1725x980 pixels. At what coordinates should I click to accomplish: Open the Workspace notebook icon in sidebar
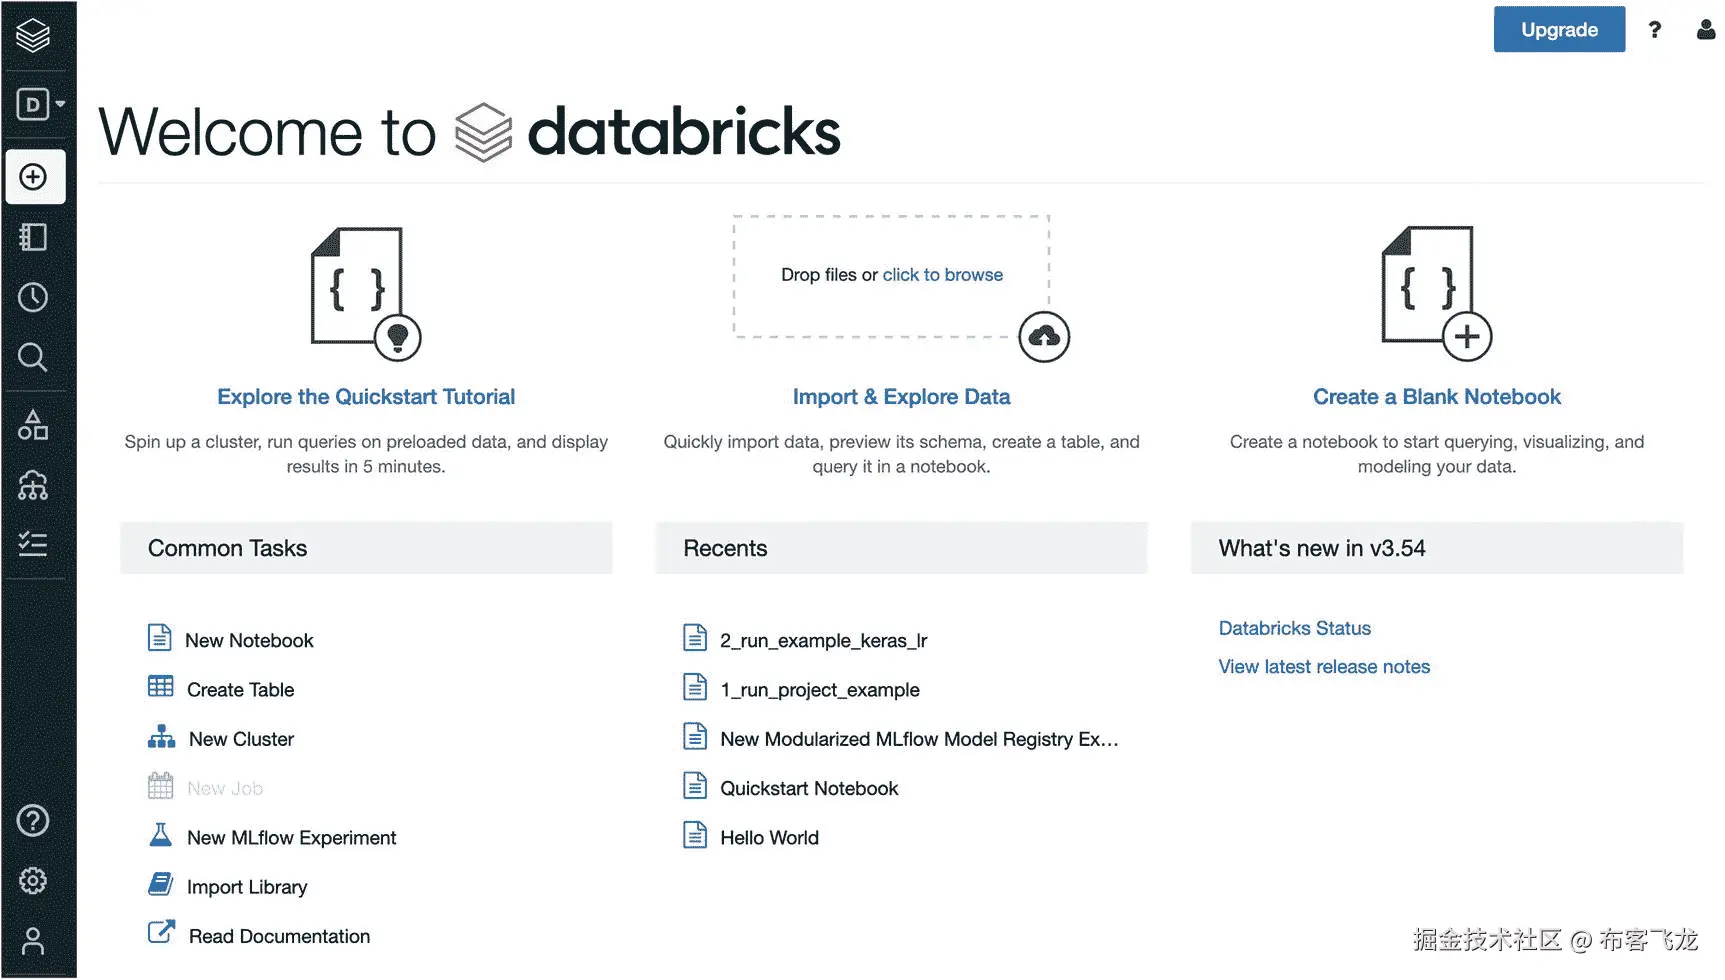click(x=34, y=237)
